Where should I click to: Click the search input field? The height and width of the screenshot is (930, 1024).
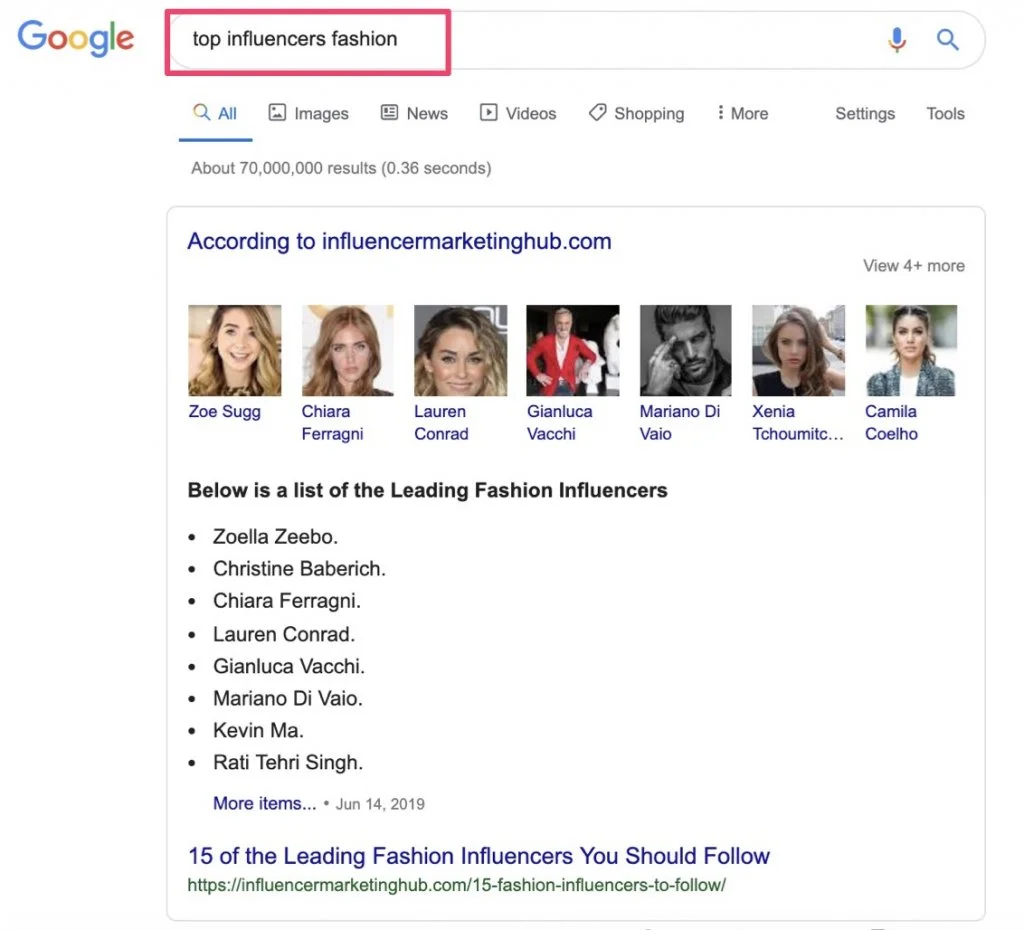(575, 40)
